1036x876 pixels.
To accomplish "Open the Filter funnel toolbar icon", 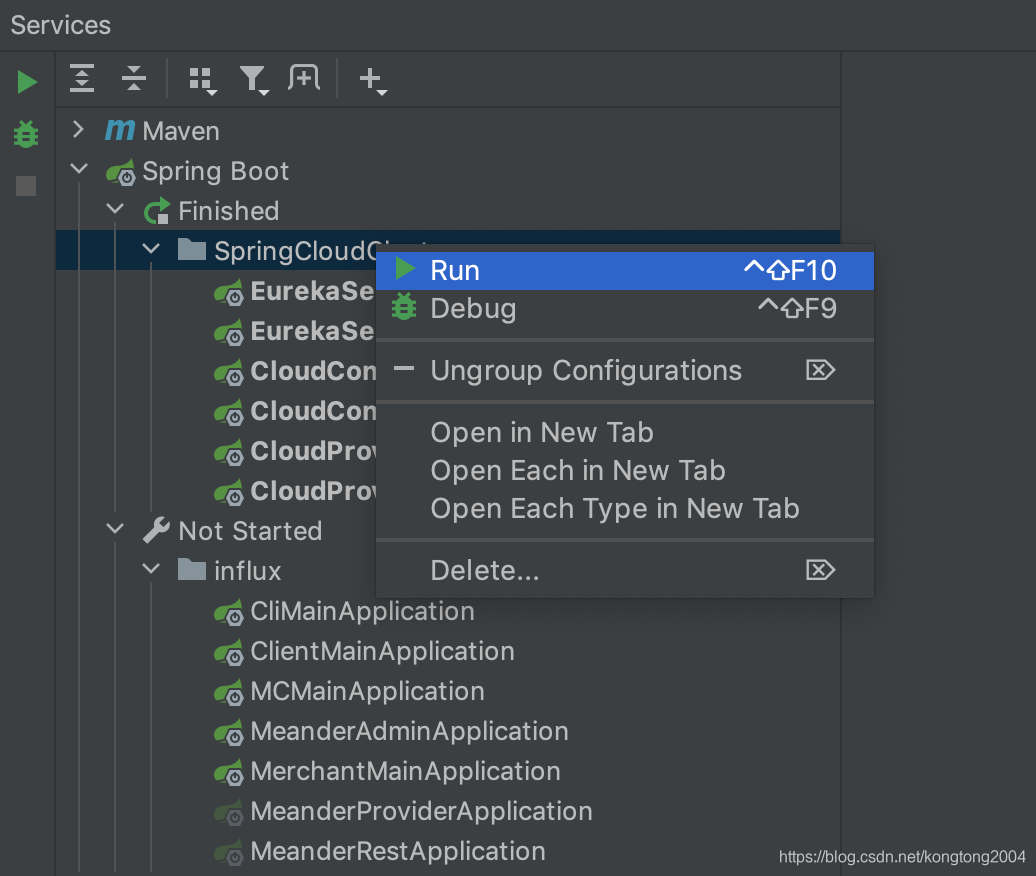I will tap(254, 80).
